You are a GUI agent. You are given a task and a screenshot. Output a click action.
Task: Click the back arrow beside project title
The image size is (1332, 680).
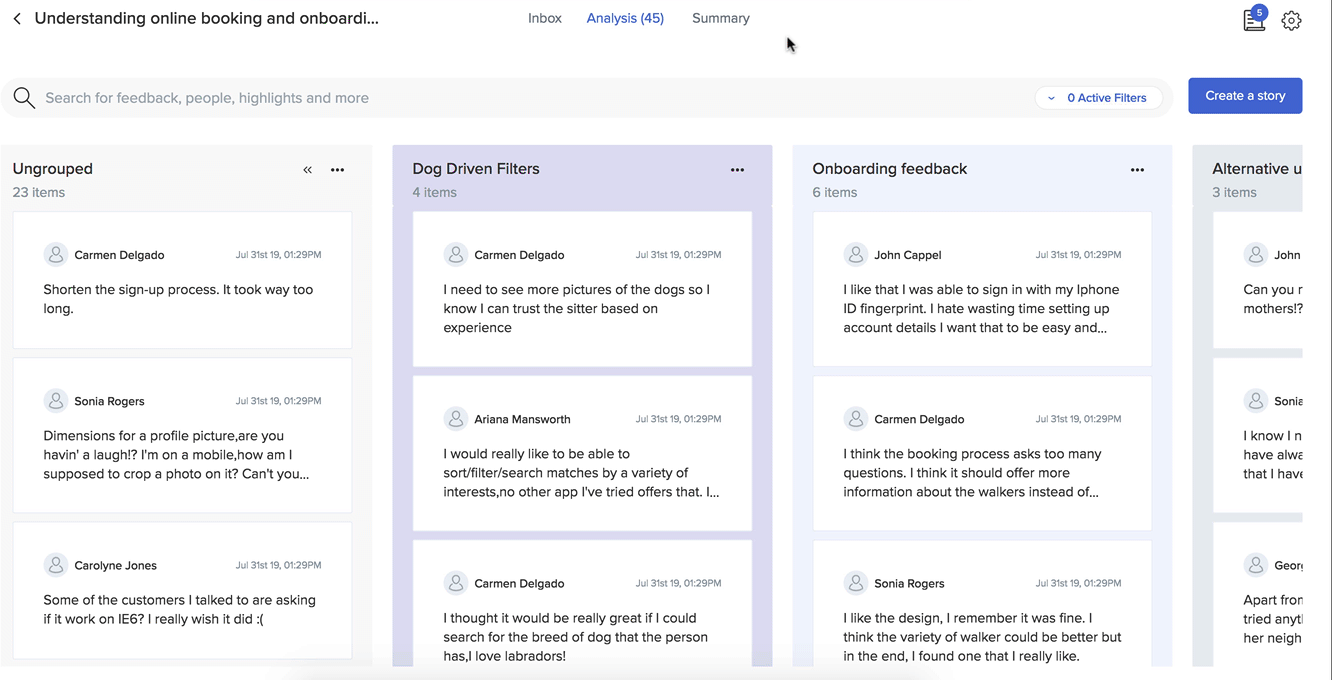click(17, 19)
